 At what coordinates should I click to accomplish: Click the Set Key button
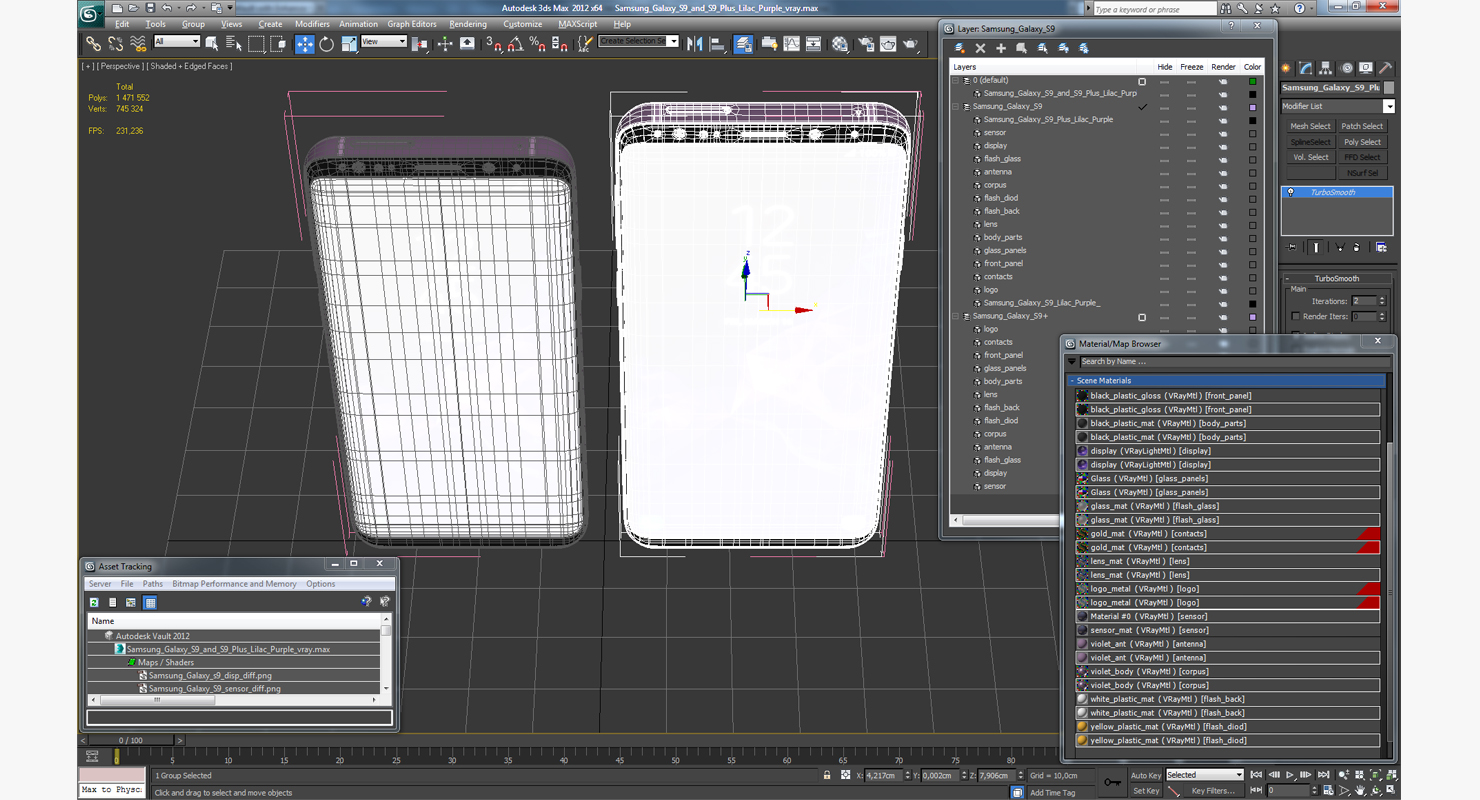point(1146,791)
